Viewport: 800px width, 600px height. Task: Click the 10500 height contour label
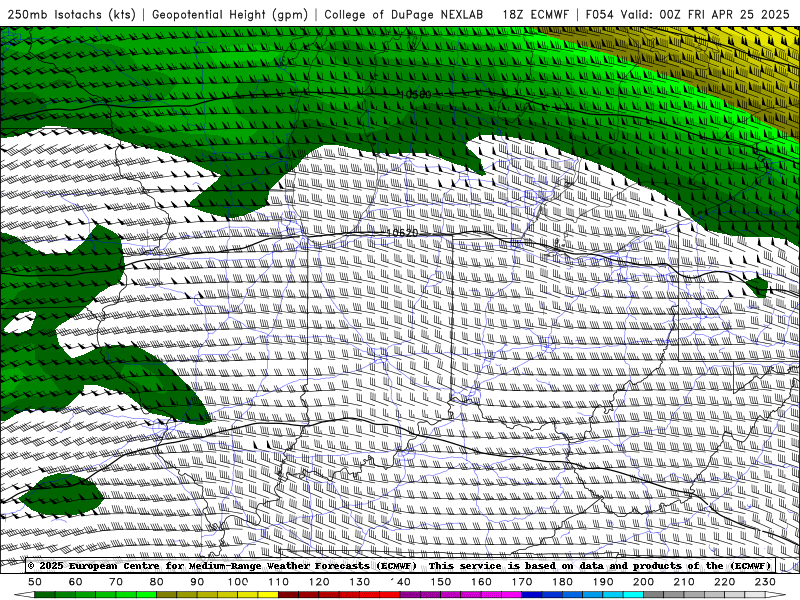[415, 94]
